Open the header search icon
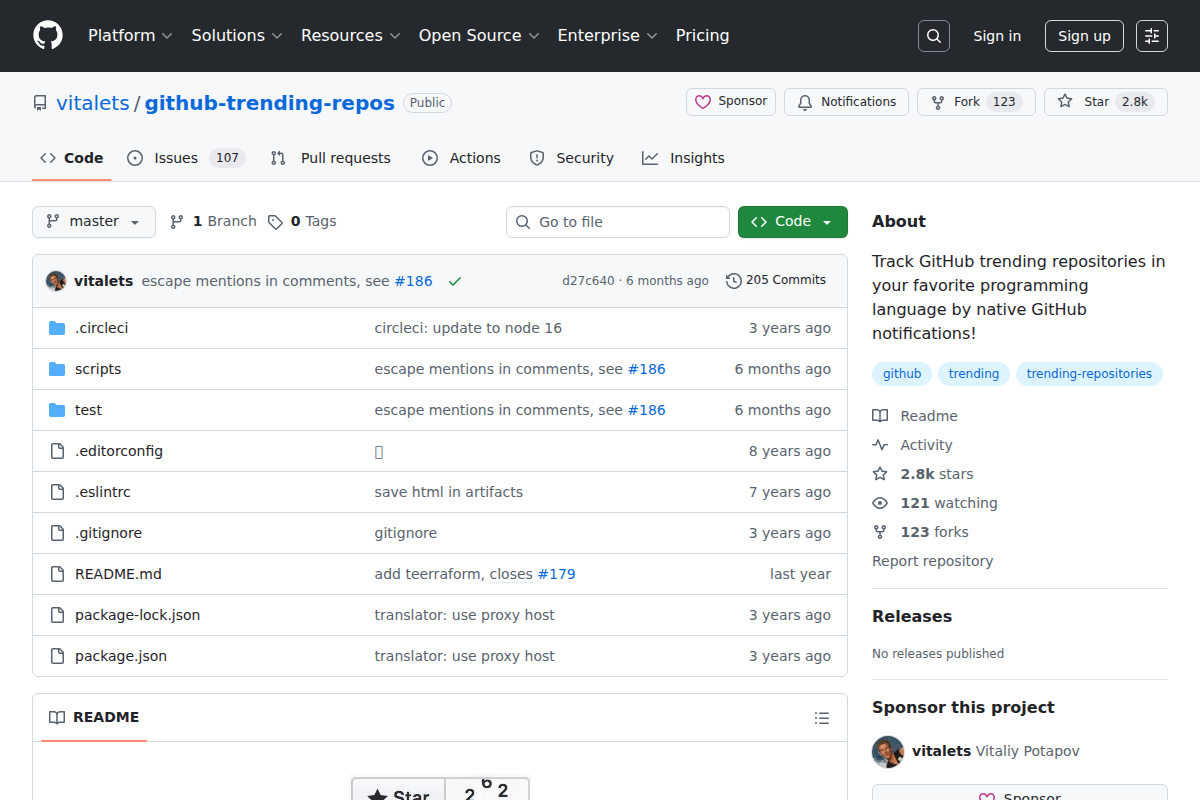The image size is (1200, 800). (933, 35)
